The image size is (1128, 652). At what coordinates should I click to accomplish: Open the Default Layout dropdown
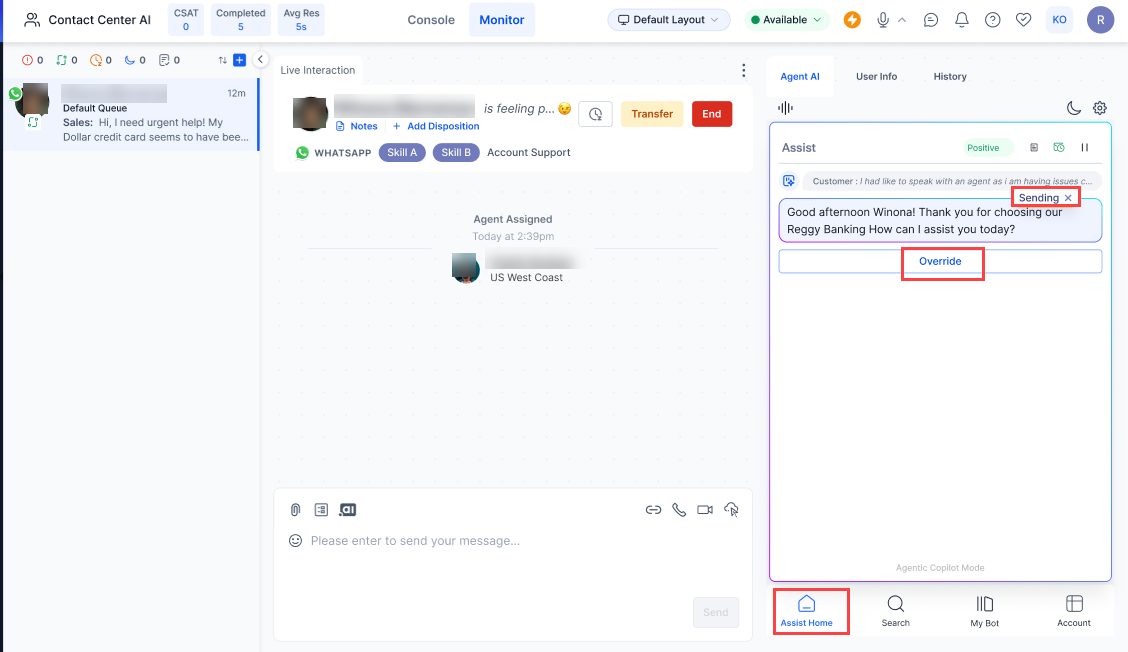[x=669, y=20]
